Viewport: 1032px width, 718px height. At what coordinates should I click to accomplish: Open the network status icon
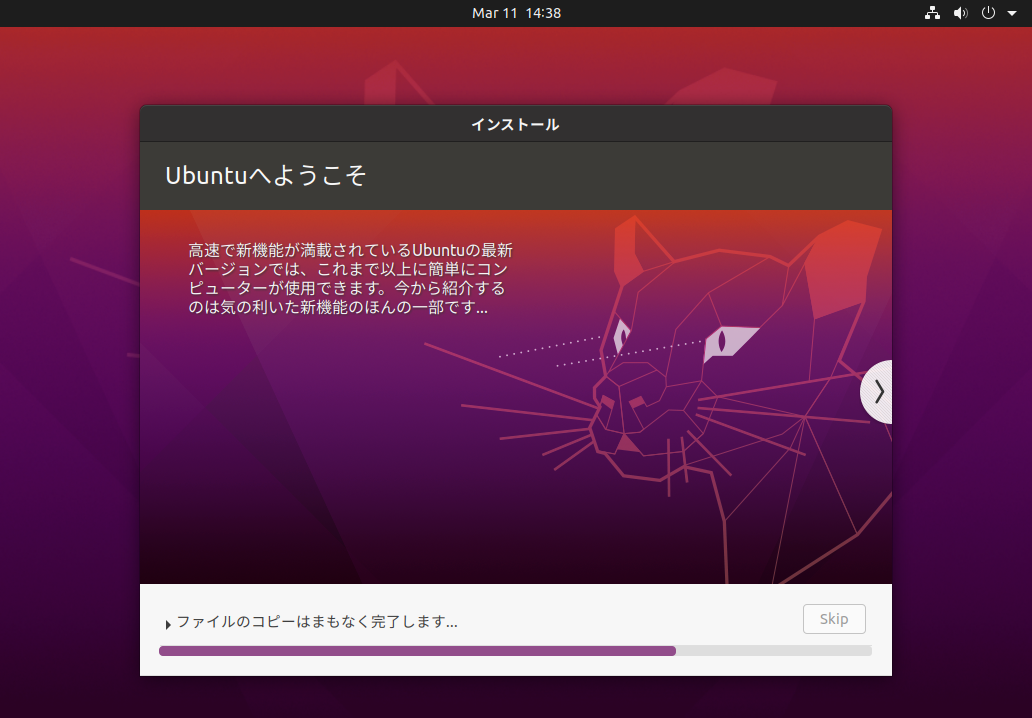(x=932, y=13)
